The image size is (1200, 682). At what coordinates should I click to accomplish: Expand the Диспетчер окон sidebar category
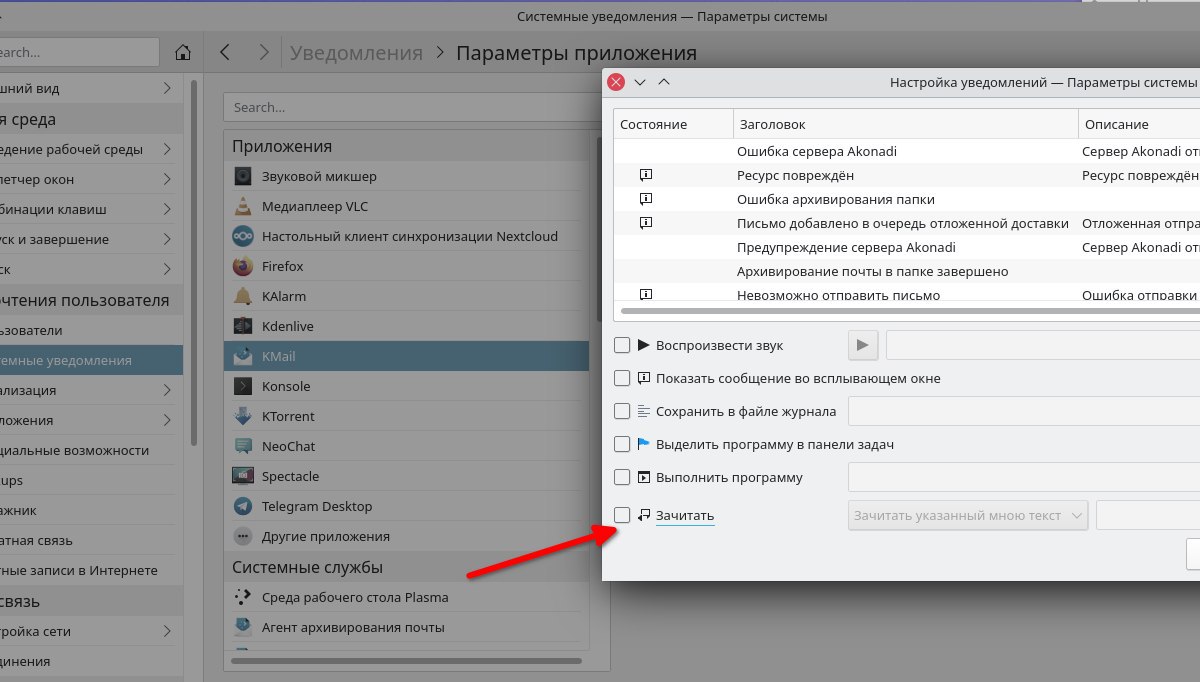point(167,179)
